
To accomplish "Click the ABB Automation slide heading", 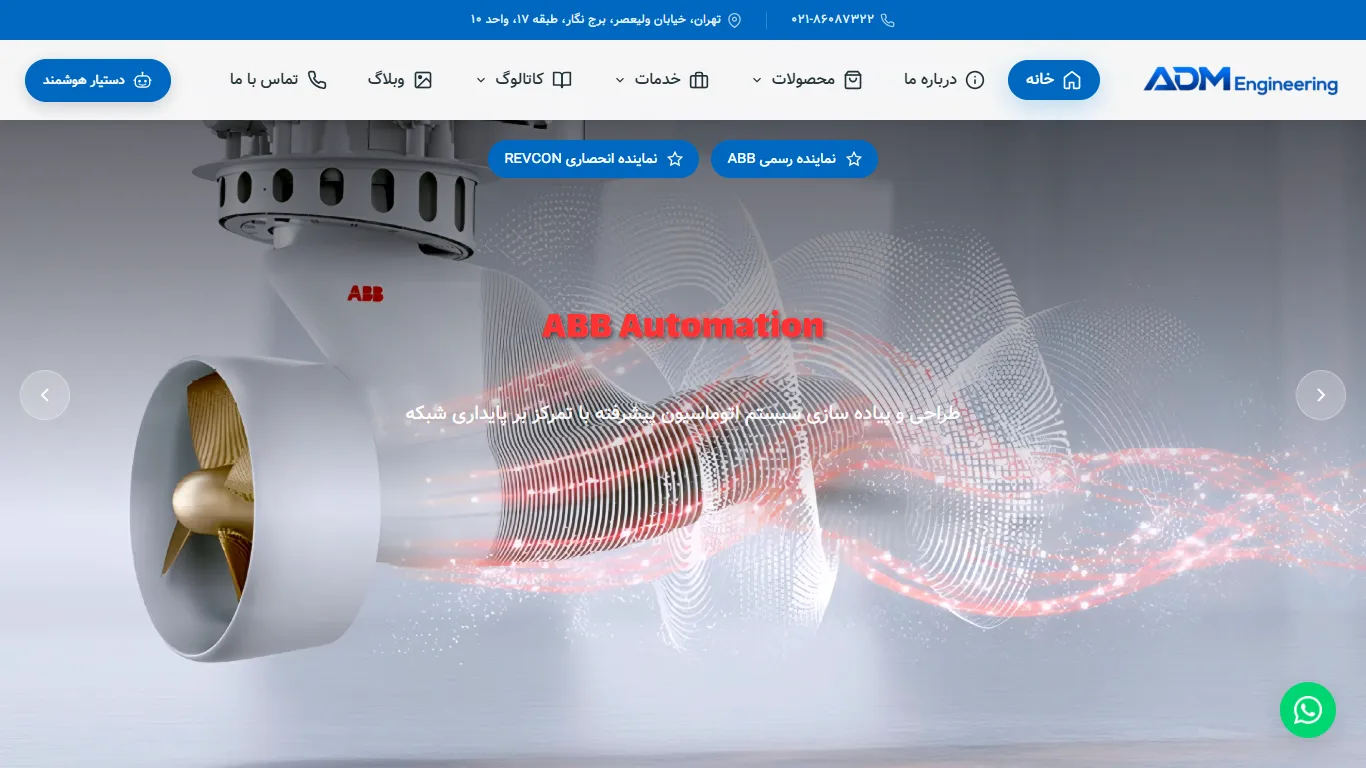I will (683, 325).
